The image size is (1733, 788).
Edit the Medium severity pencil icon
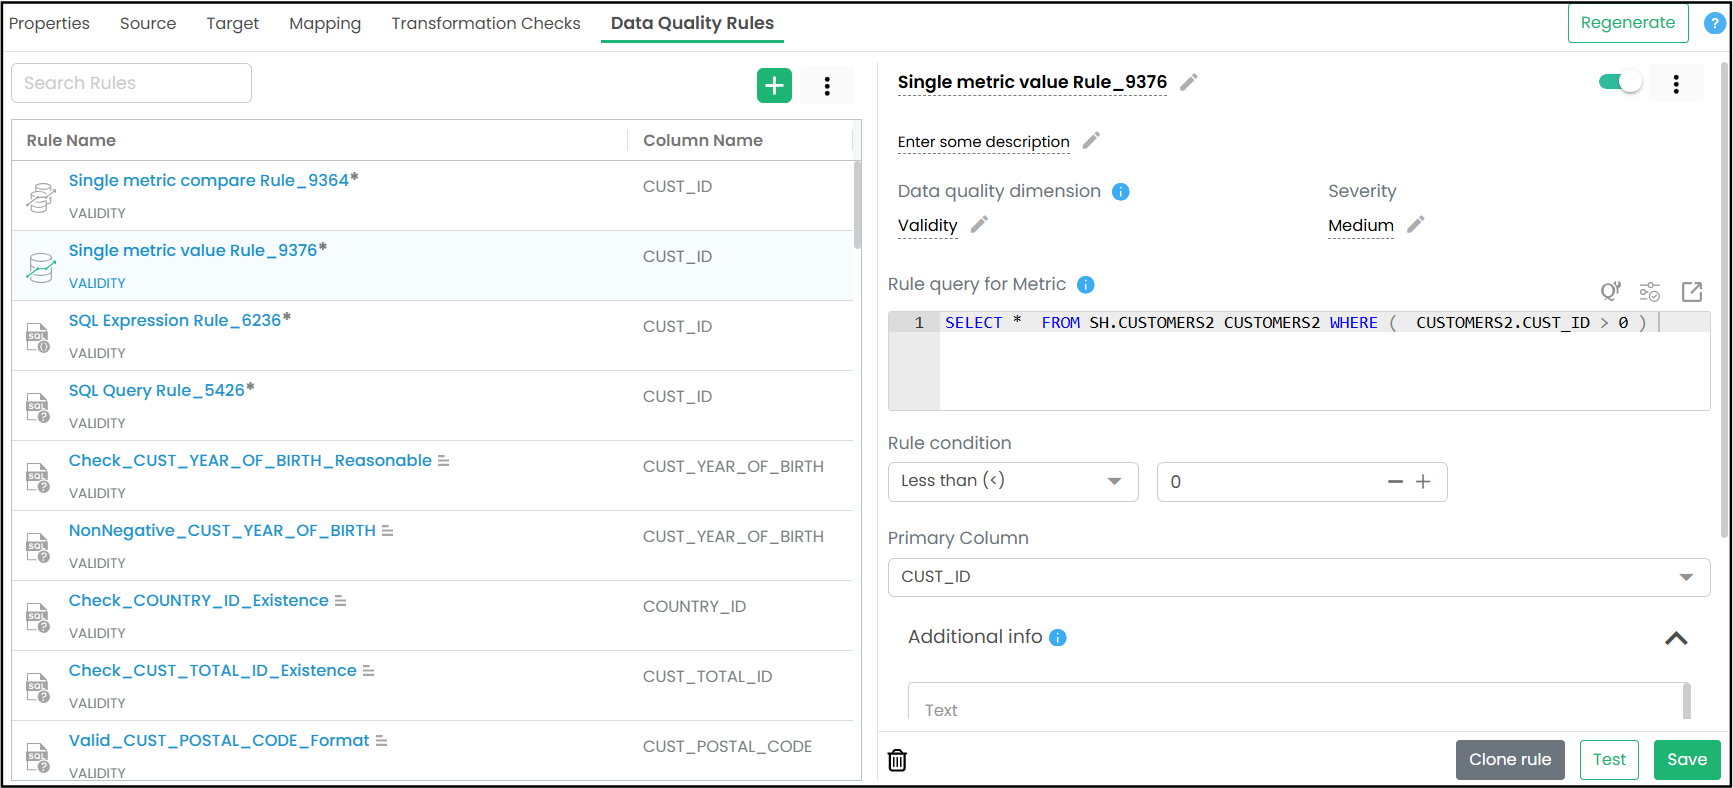[1415, 225]
